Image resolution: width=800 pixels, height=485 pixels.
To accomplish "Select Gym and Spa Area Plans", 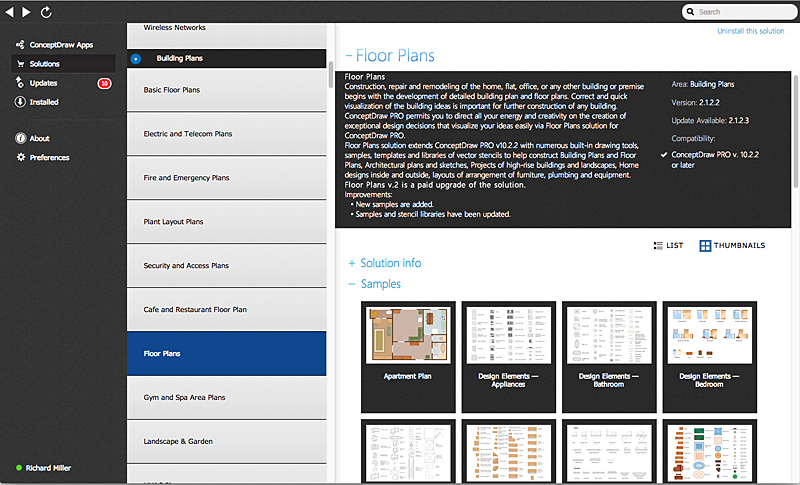I will pyautogui.click(x=227, y=397).
